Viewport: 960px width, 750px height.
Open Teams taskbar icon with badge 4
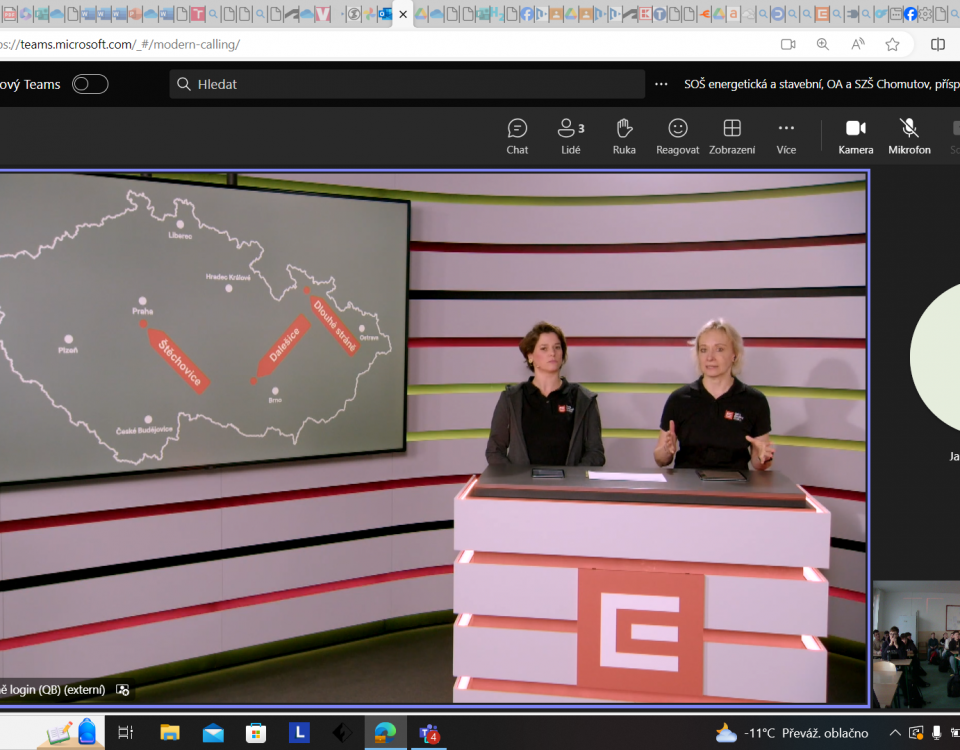pyautogui.click(x=429, y=733)
